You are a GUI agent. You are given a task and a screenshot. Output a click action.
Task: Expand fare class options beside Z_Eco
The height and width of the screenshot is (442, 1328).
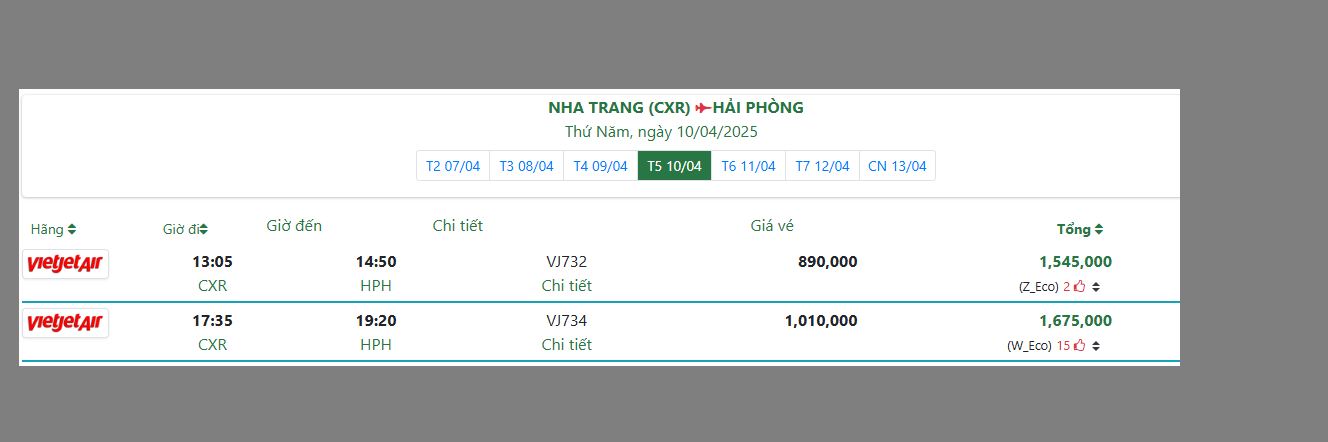1096,288
